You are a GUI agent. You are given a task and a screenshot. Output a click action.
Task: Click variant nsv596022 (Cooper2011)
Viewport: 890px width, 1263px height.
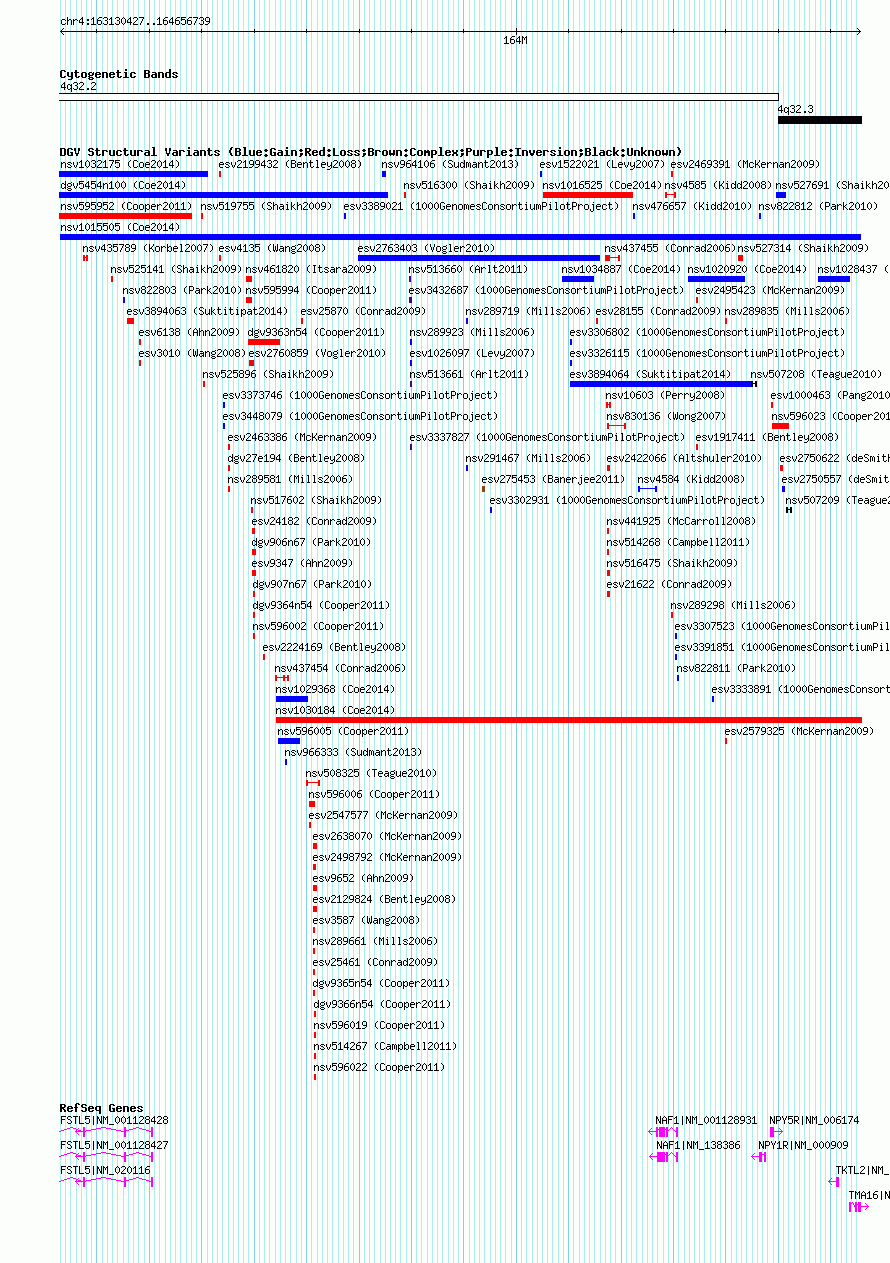379,1067
